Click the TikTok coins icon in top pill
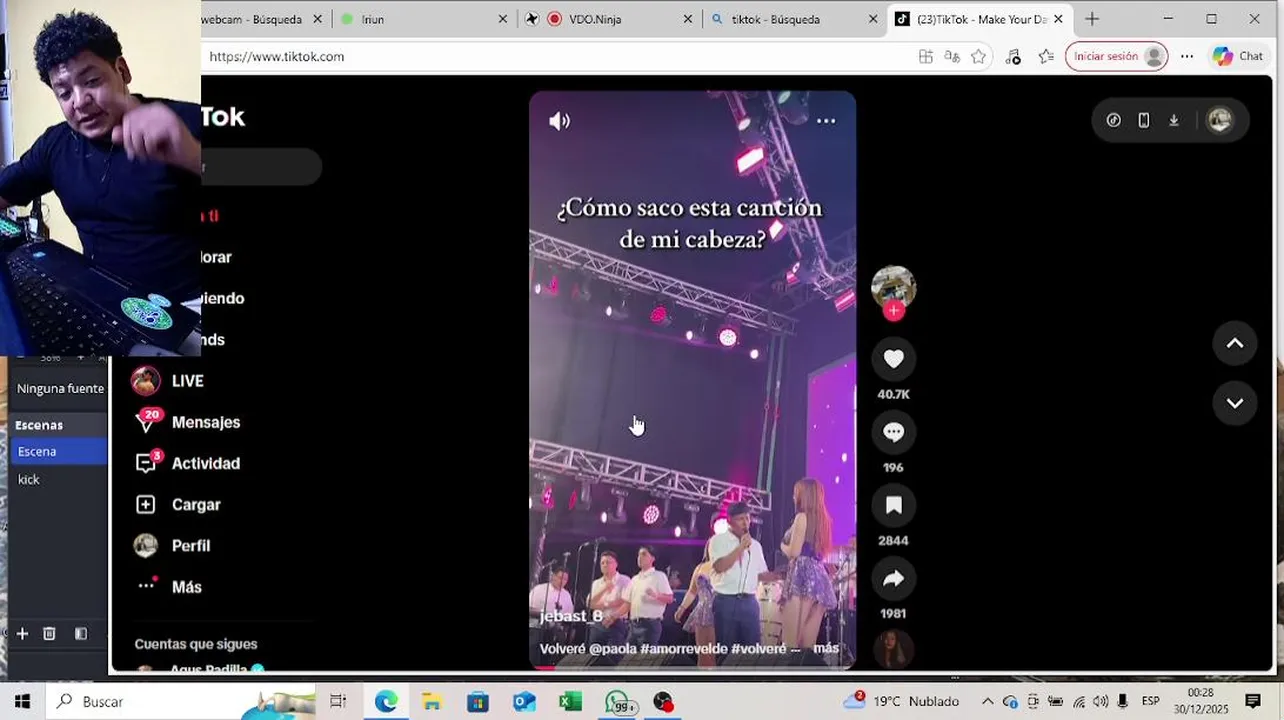Viewport: 1284px width, 720px height. 1113,120
